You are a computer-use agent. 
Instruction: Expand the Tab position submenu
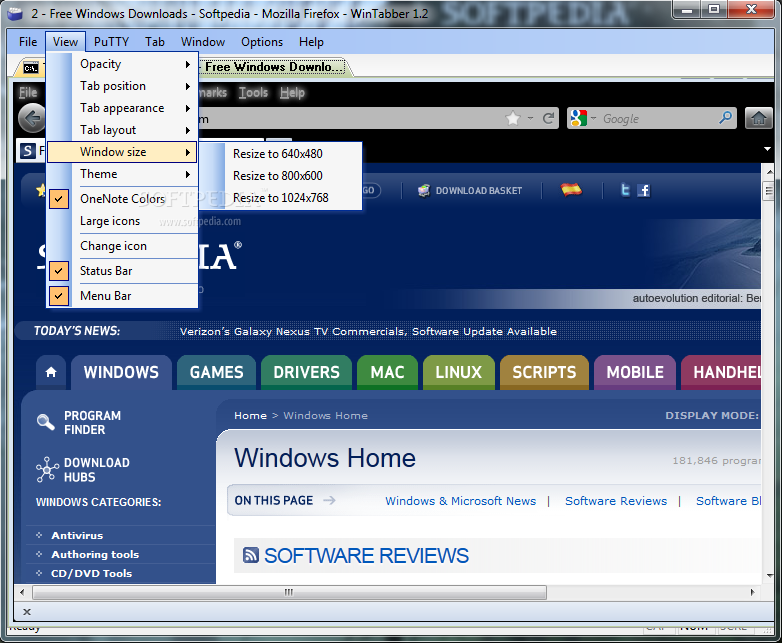coord(122,86)
